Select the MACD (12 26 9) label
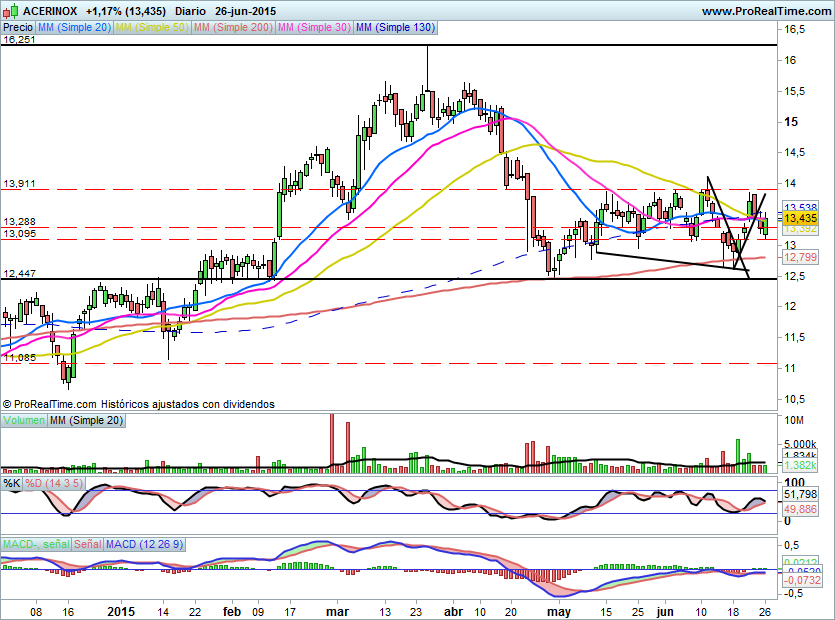This screenshot has height=620, width=835. click(x=144, y=544)
